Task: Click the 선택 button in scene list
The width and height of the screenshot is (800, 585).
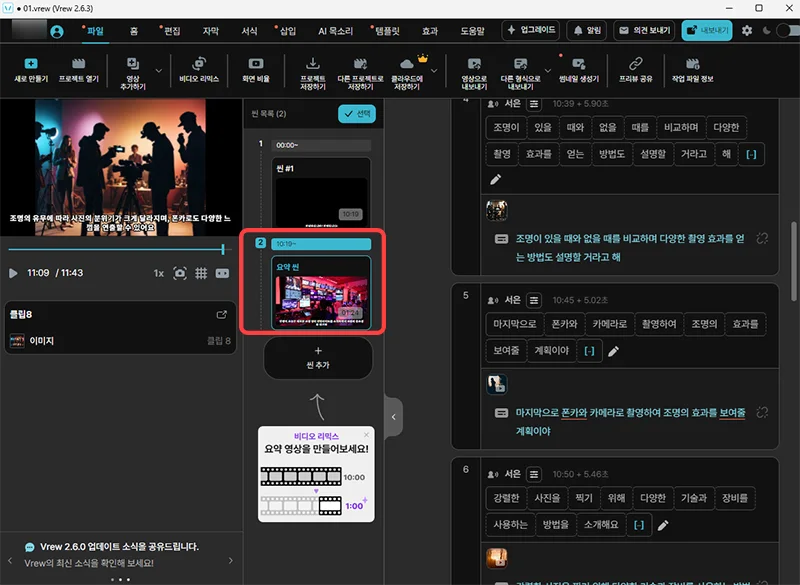Action: [x=357, y=114]
